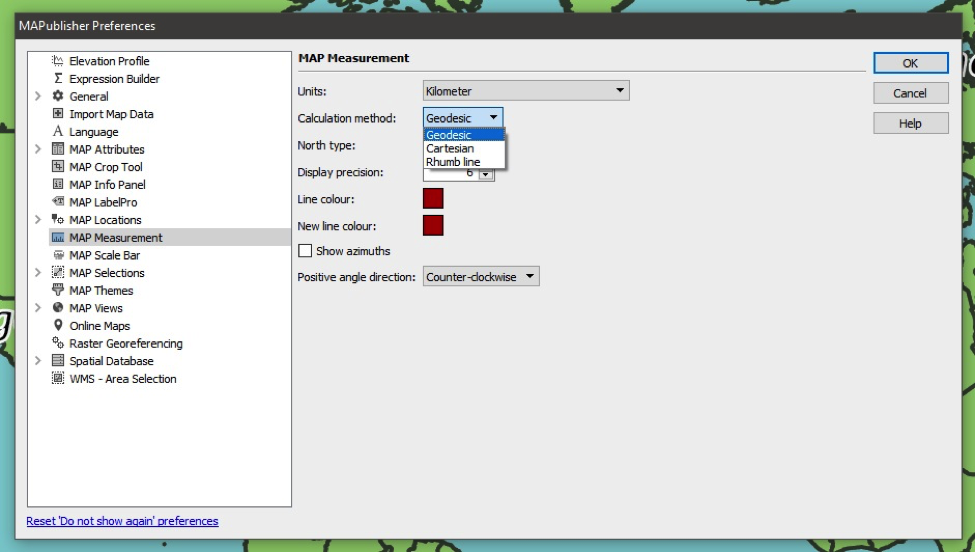The height and width of the screenshot is (553, 975).
Task: Click the MAP Themes brush icon
Action: click(58, 290)
